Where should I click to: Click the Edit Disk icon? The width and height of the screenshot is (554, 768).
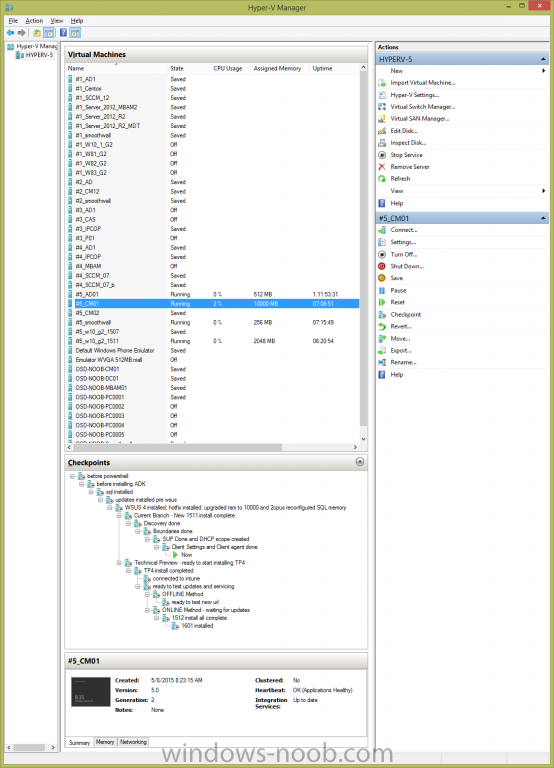(x=382, y=131)
